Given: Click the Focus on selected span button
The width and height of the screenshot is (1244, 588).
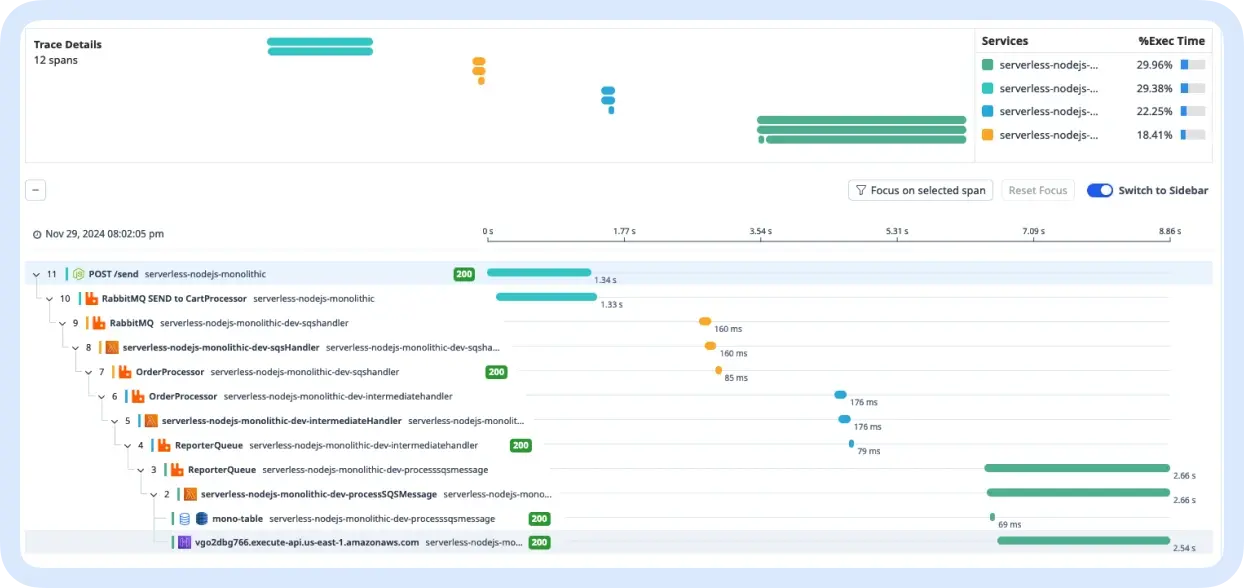Looking at the screenshot, I should click(920, 191).
